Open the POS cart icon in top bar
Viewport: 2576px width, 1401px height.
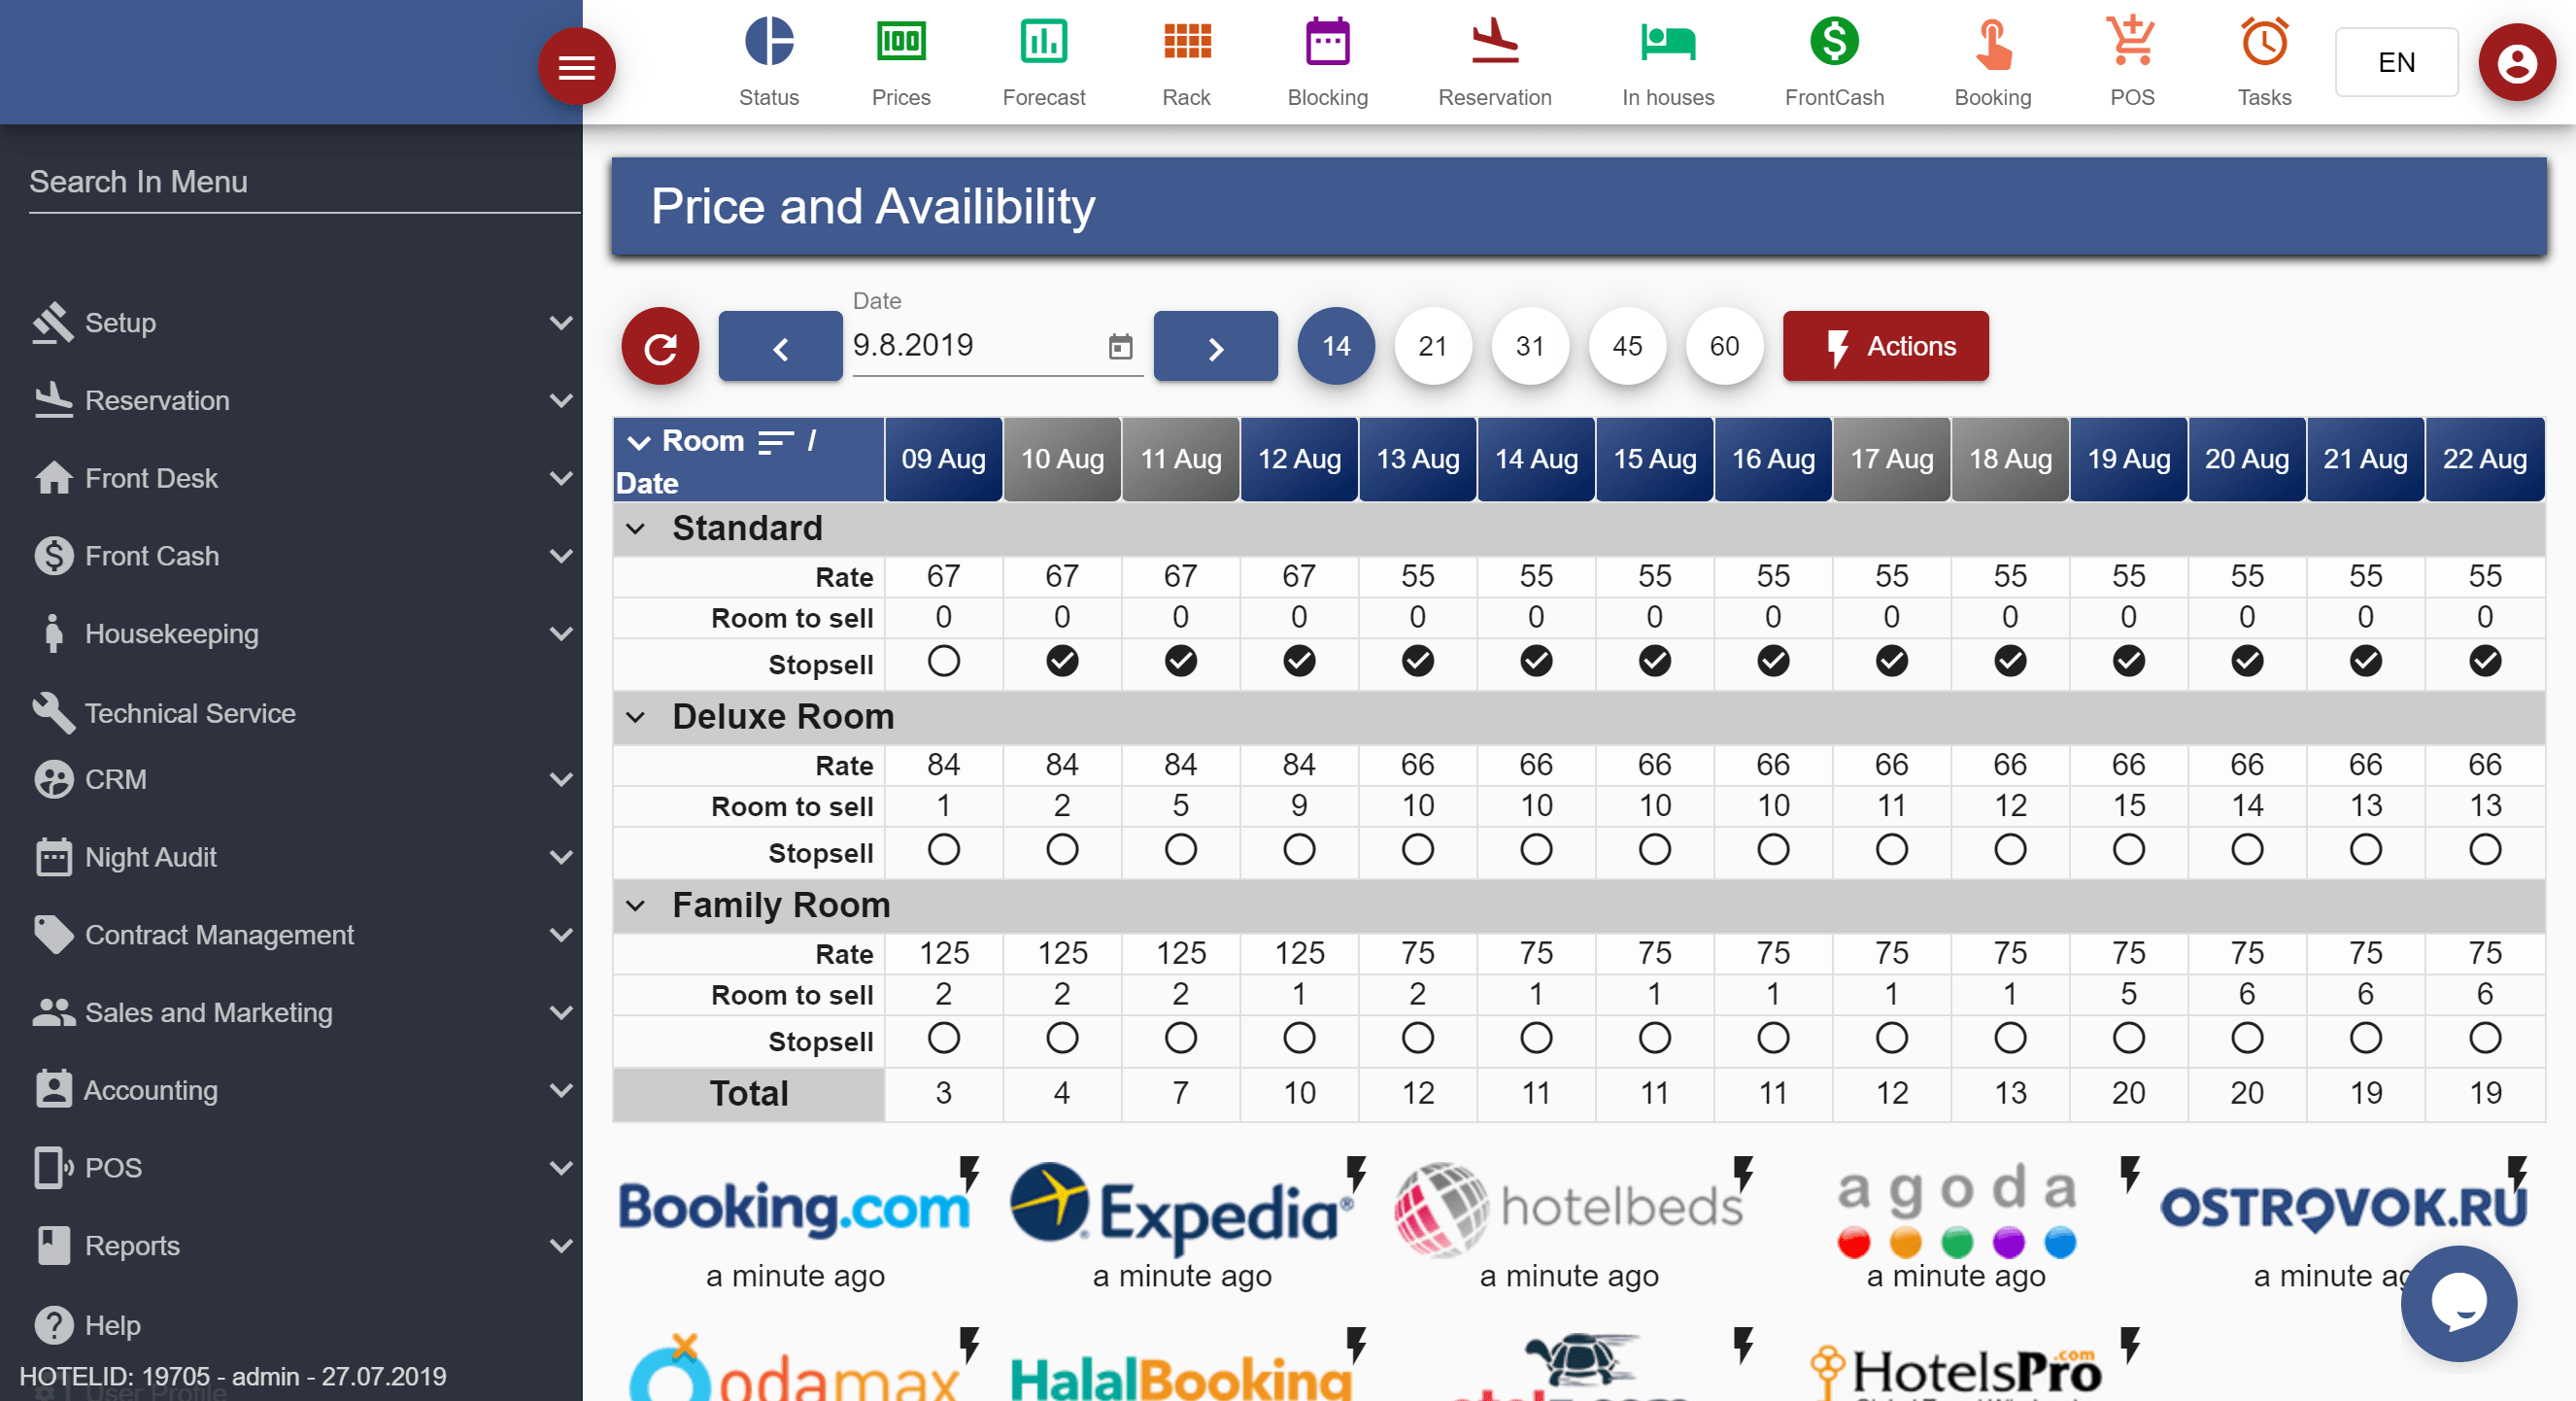2131,42
